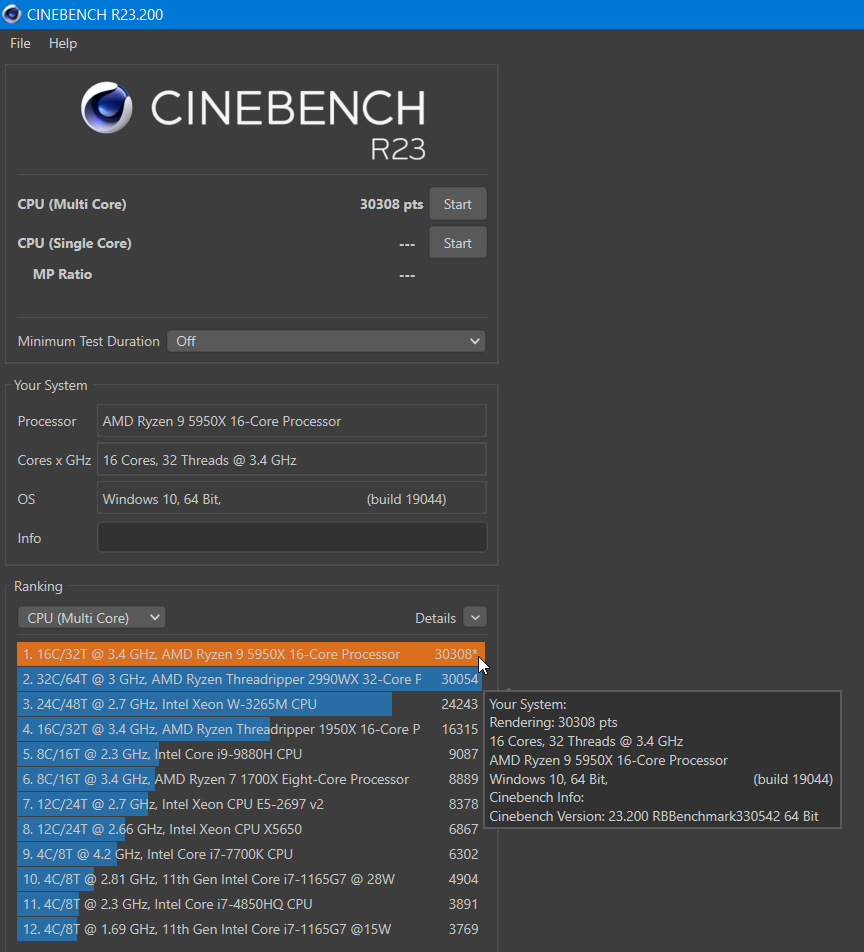The width and height of the screenshot is (864, 952).
Task: Select the Xeon W-3265M ranking row
Action: [251, 704]
